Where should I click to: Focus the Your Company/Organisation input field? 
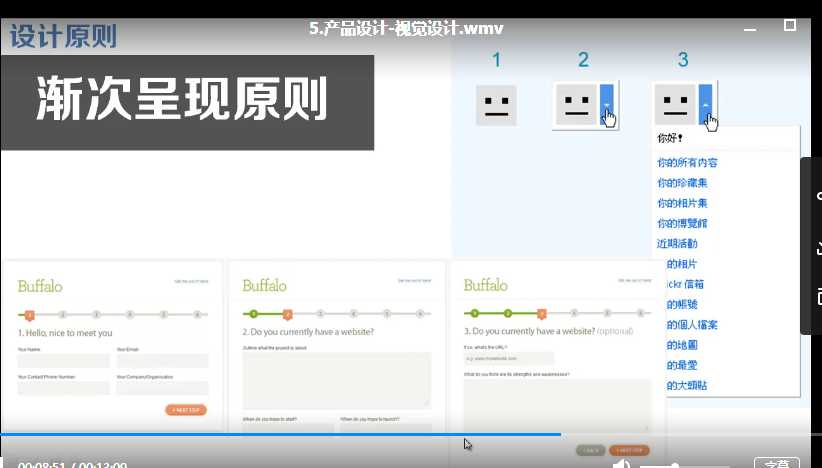pyautogui.click(x=163, y=388)
